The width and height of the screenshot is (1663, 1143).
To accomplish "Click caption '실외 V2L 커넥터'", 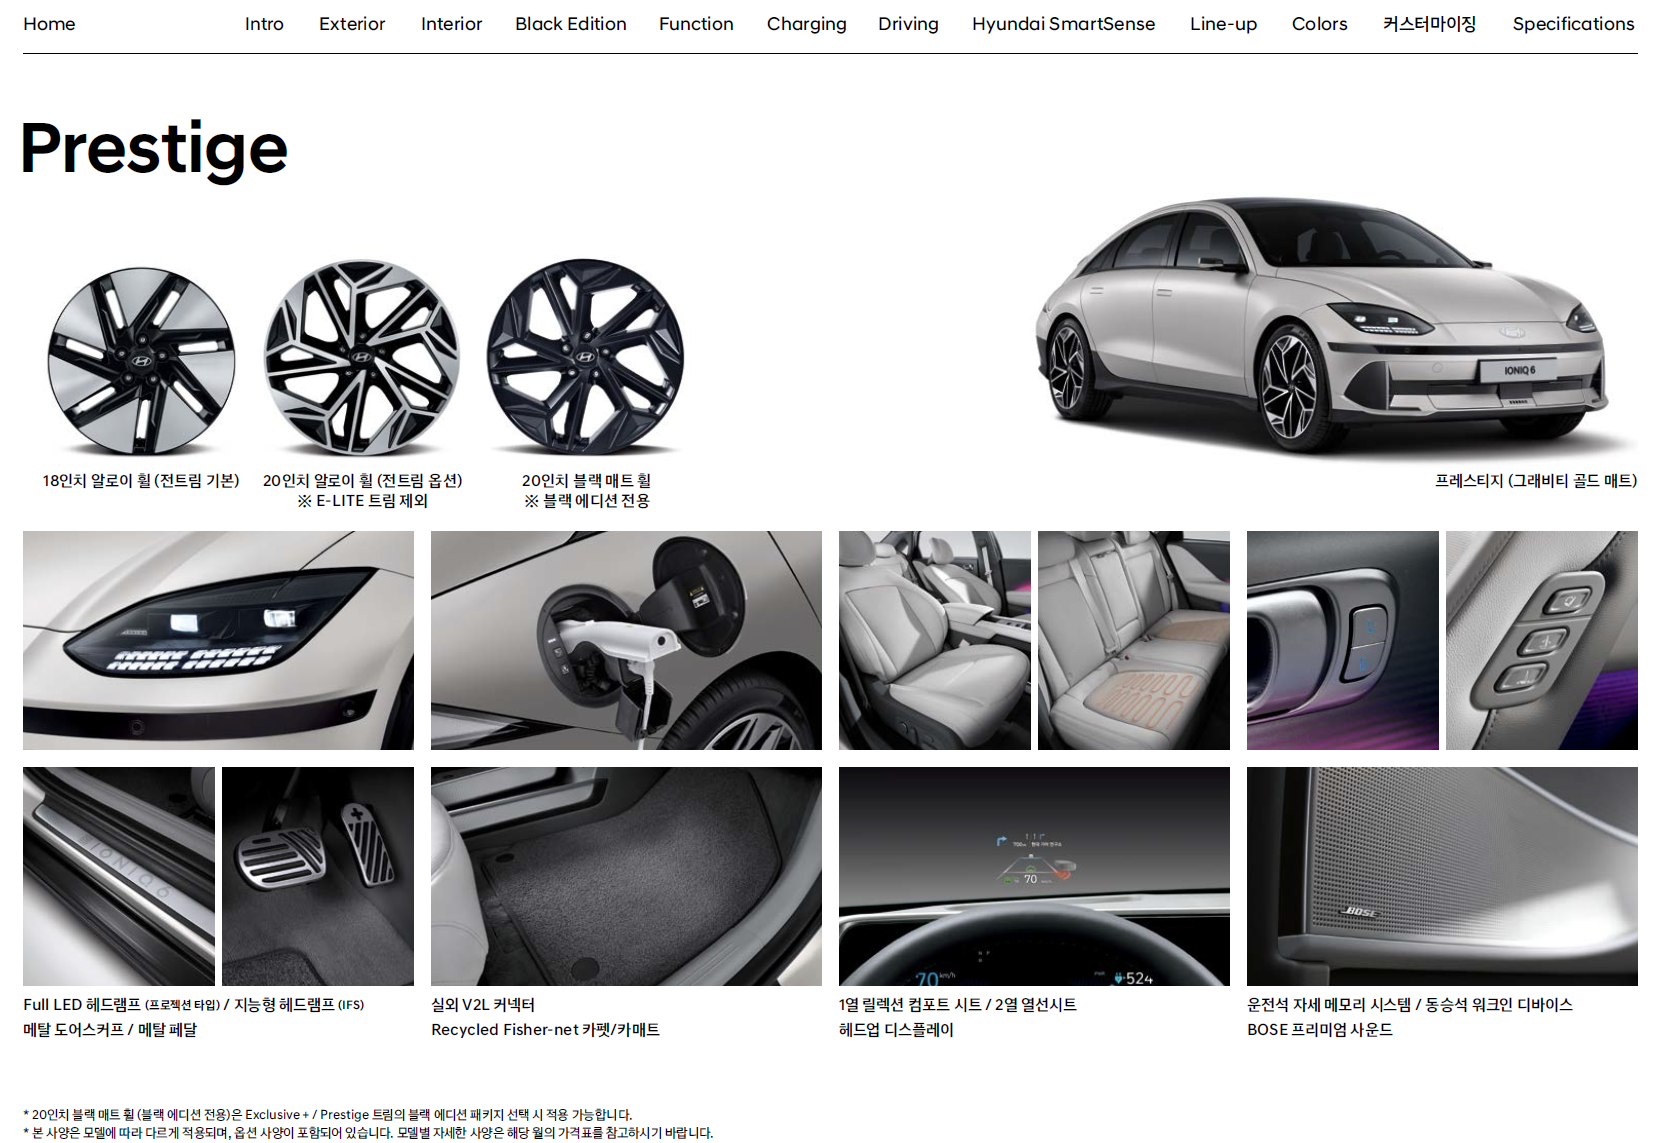I will [483, 1005].
